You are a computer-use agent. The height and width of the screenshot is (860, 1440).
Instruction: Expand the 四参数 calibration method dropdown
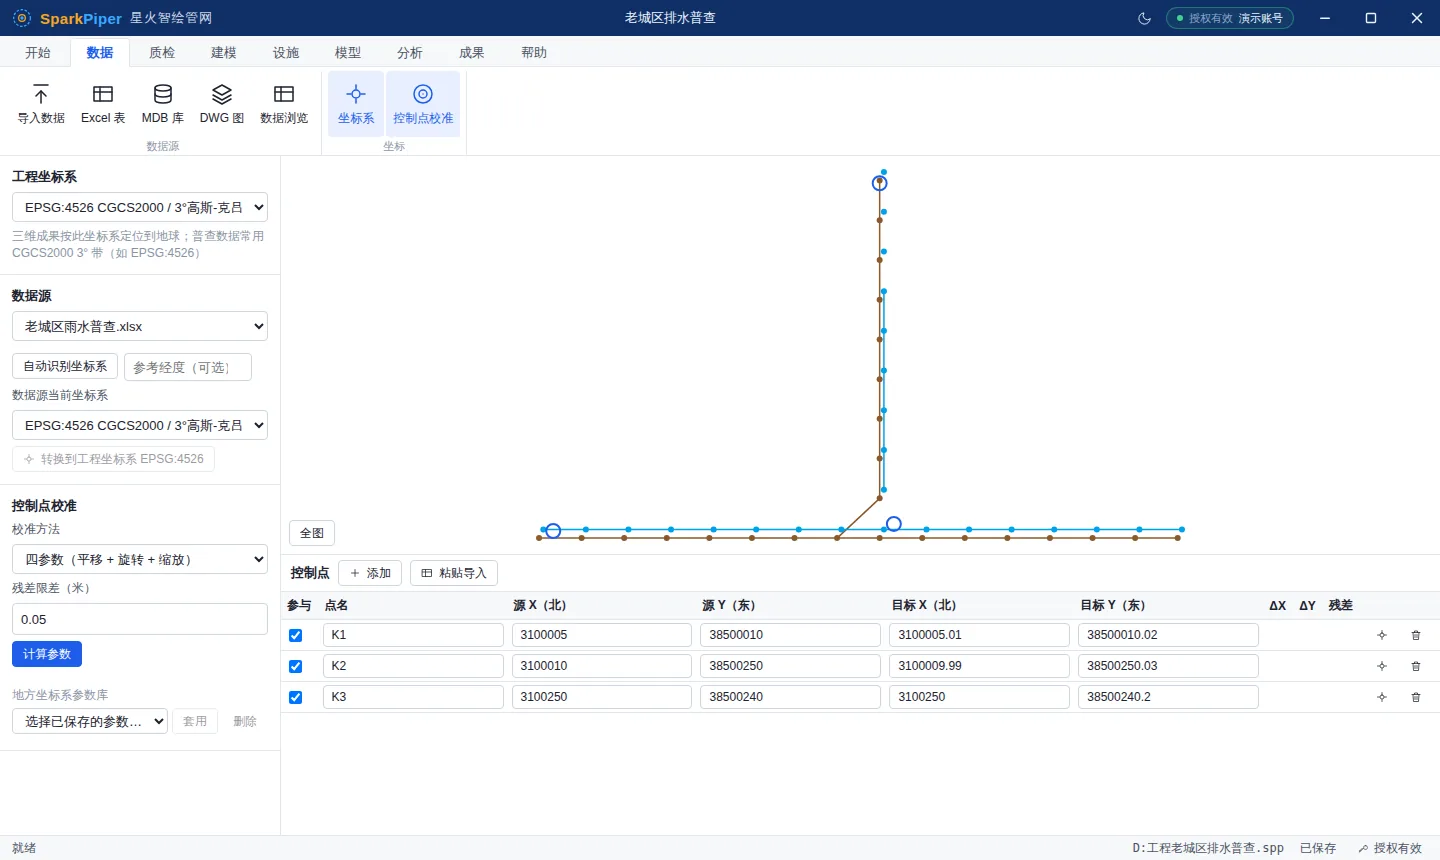140,559
